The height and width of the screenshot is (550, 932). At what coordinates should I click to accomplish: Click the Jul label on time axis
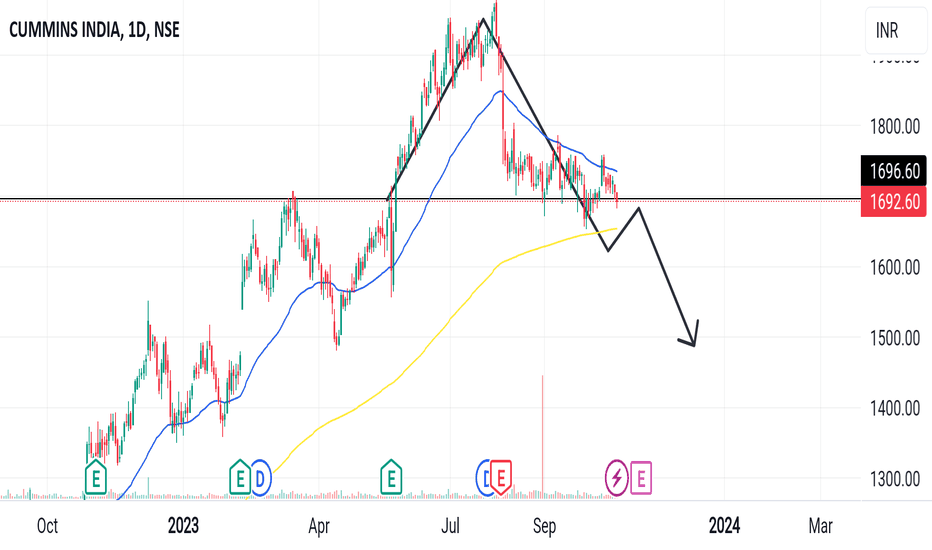coord(451,526)
